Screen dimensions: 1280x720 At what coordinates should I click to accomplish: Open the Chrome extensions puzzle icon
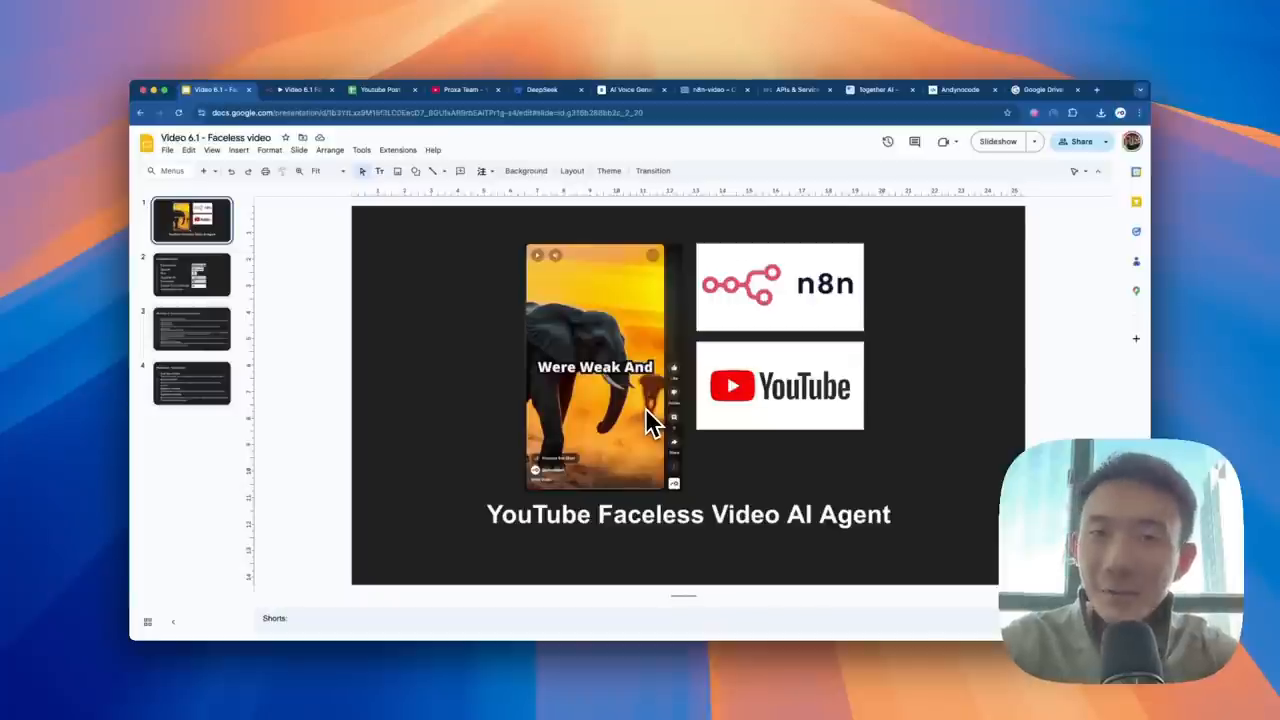pyautogui.click(x=1072, y=113)
